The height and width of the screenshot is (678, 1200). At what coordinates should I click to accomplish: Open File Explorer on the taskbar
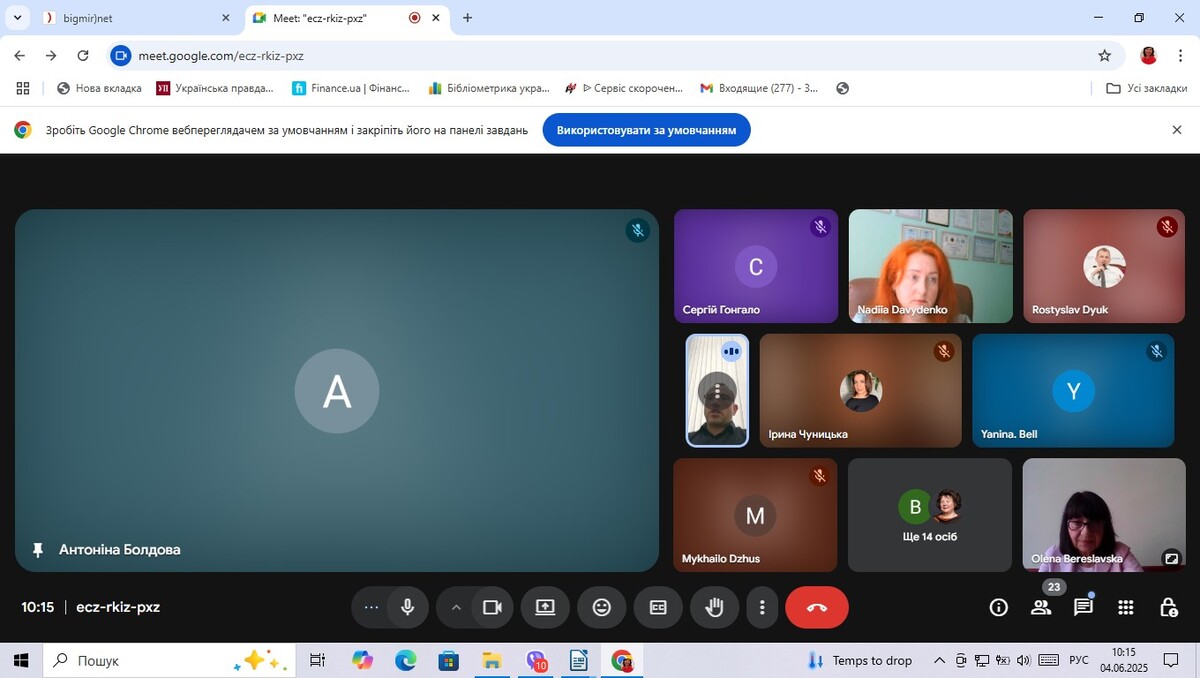click(x=492, y=660)
